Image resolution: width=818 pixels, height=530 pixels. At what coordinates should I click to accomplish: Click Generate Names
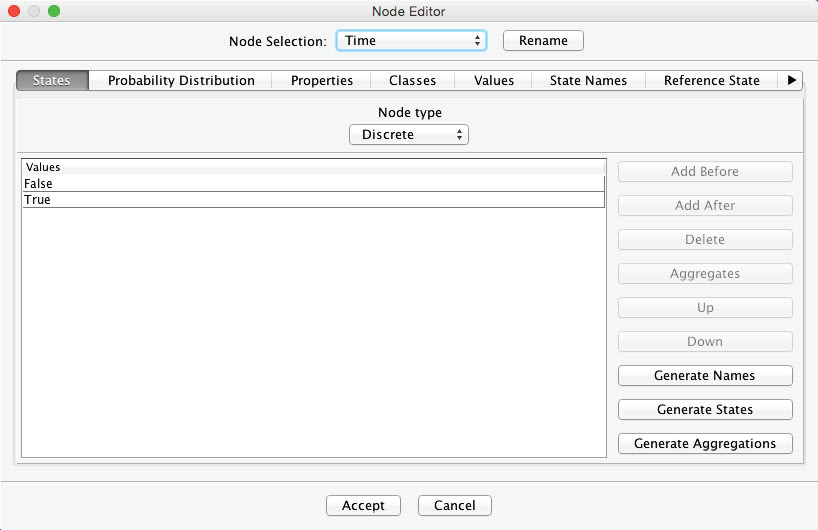[705, 376]
